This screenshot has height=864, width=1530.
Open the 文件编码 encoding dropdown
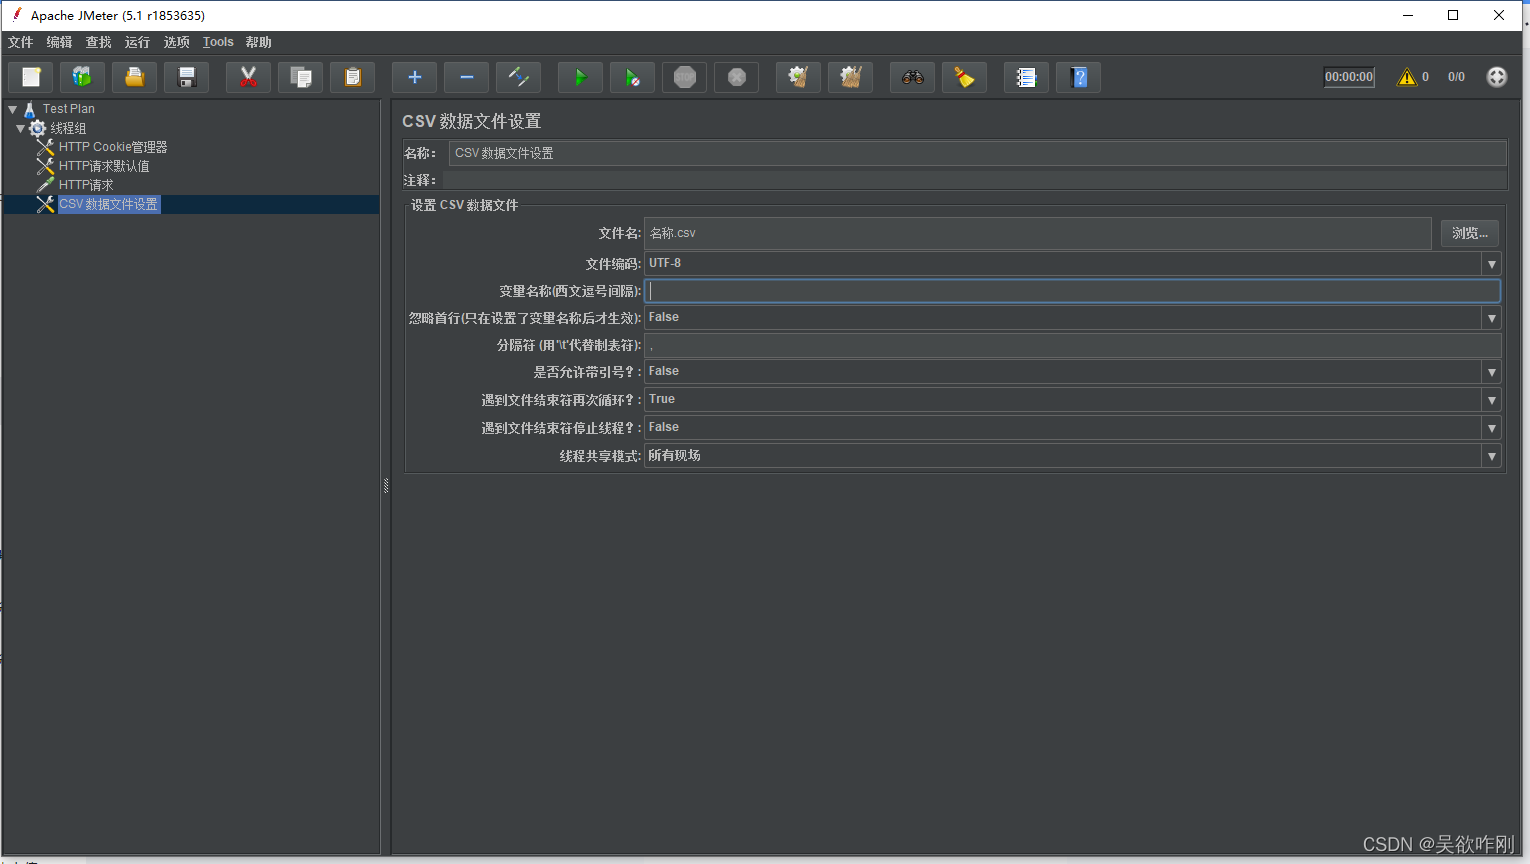point(1491,264)
